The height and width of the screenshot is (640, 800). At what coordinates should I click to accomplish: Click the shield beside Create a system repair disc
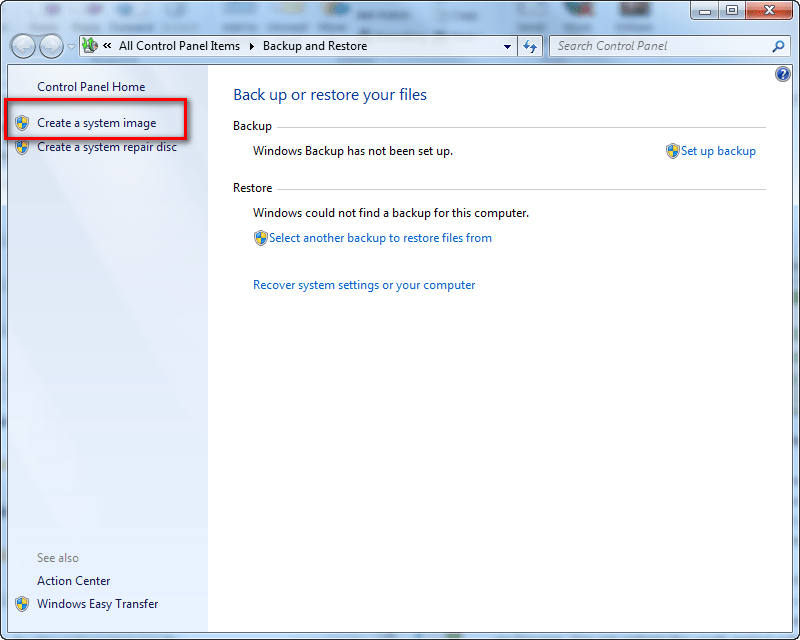[22, 147]
